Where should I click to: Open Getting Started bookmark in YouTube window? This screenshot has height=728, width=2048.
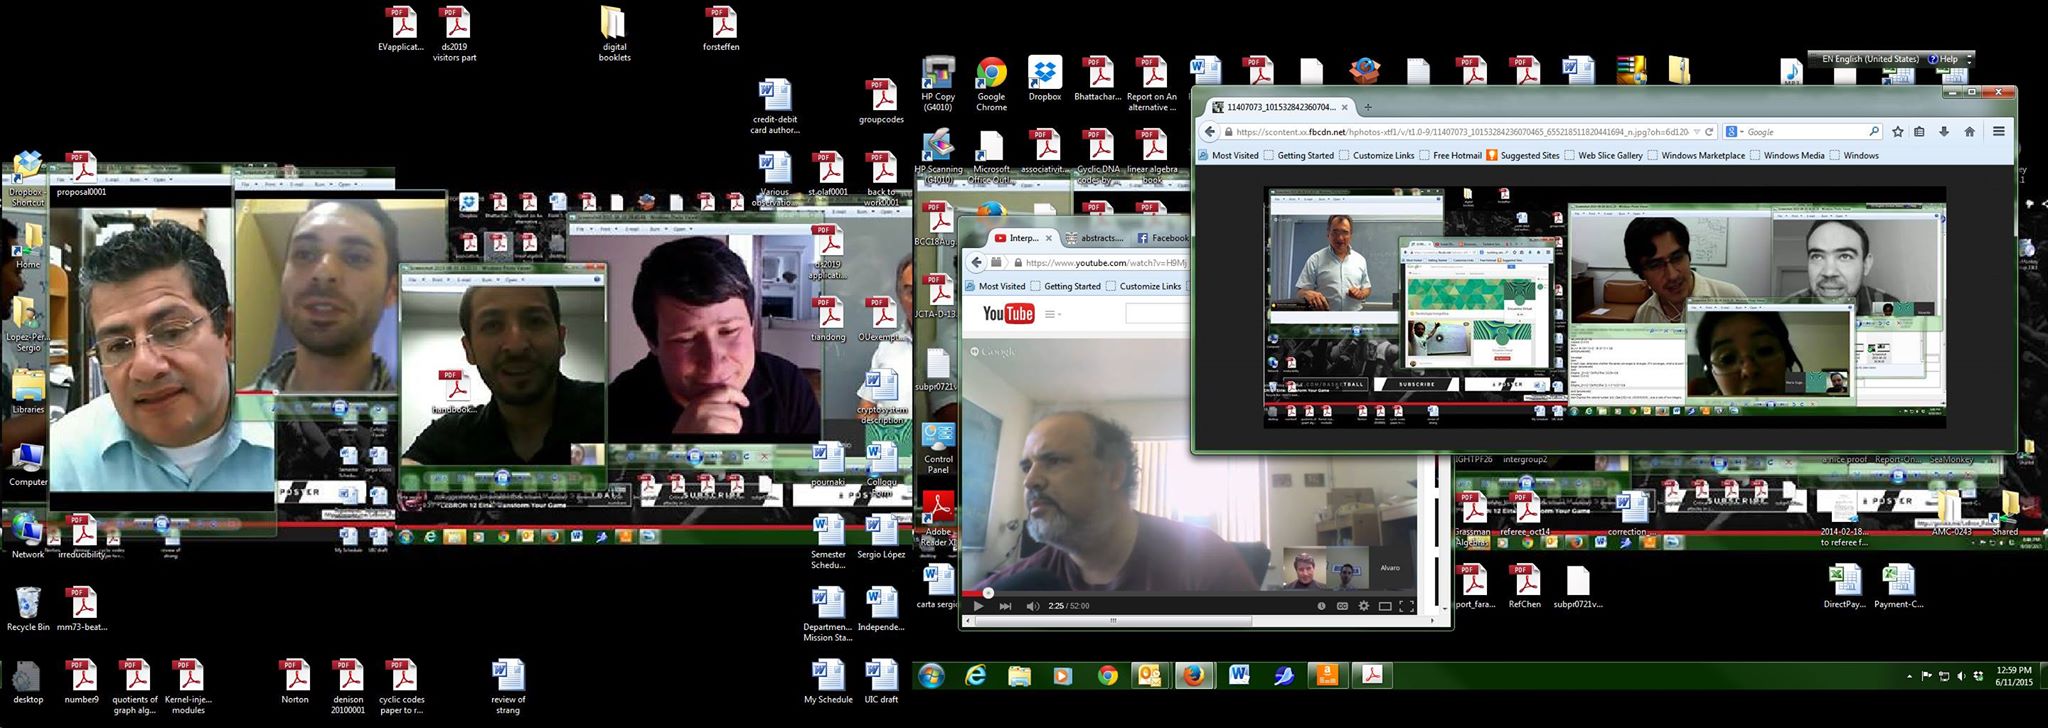[x=1064, y=286]
